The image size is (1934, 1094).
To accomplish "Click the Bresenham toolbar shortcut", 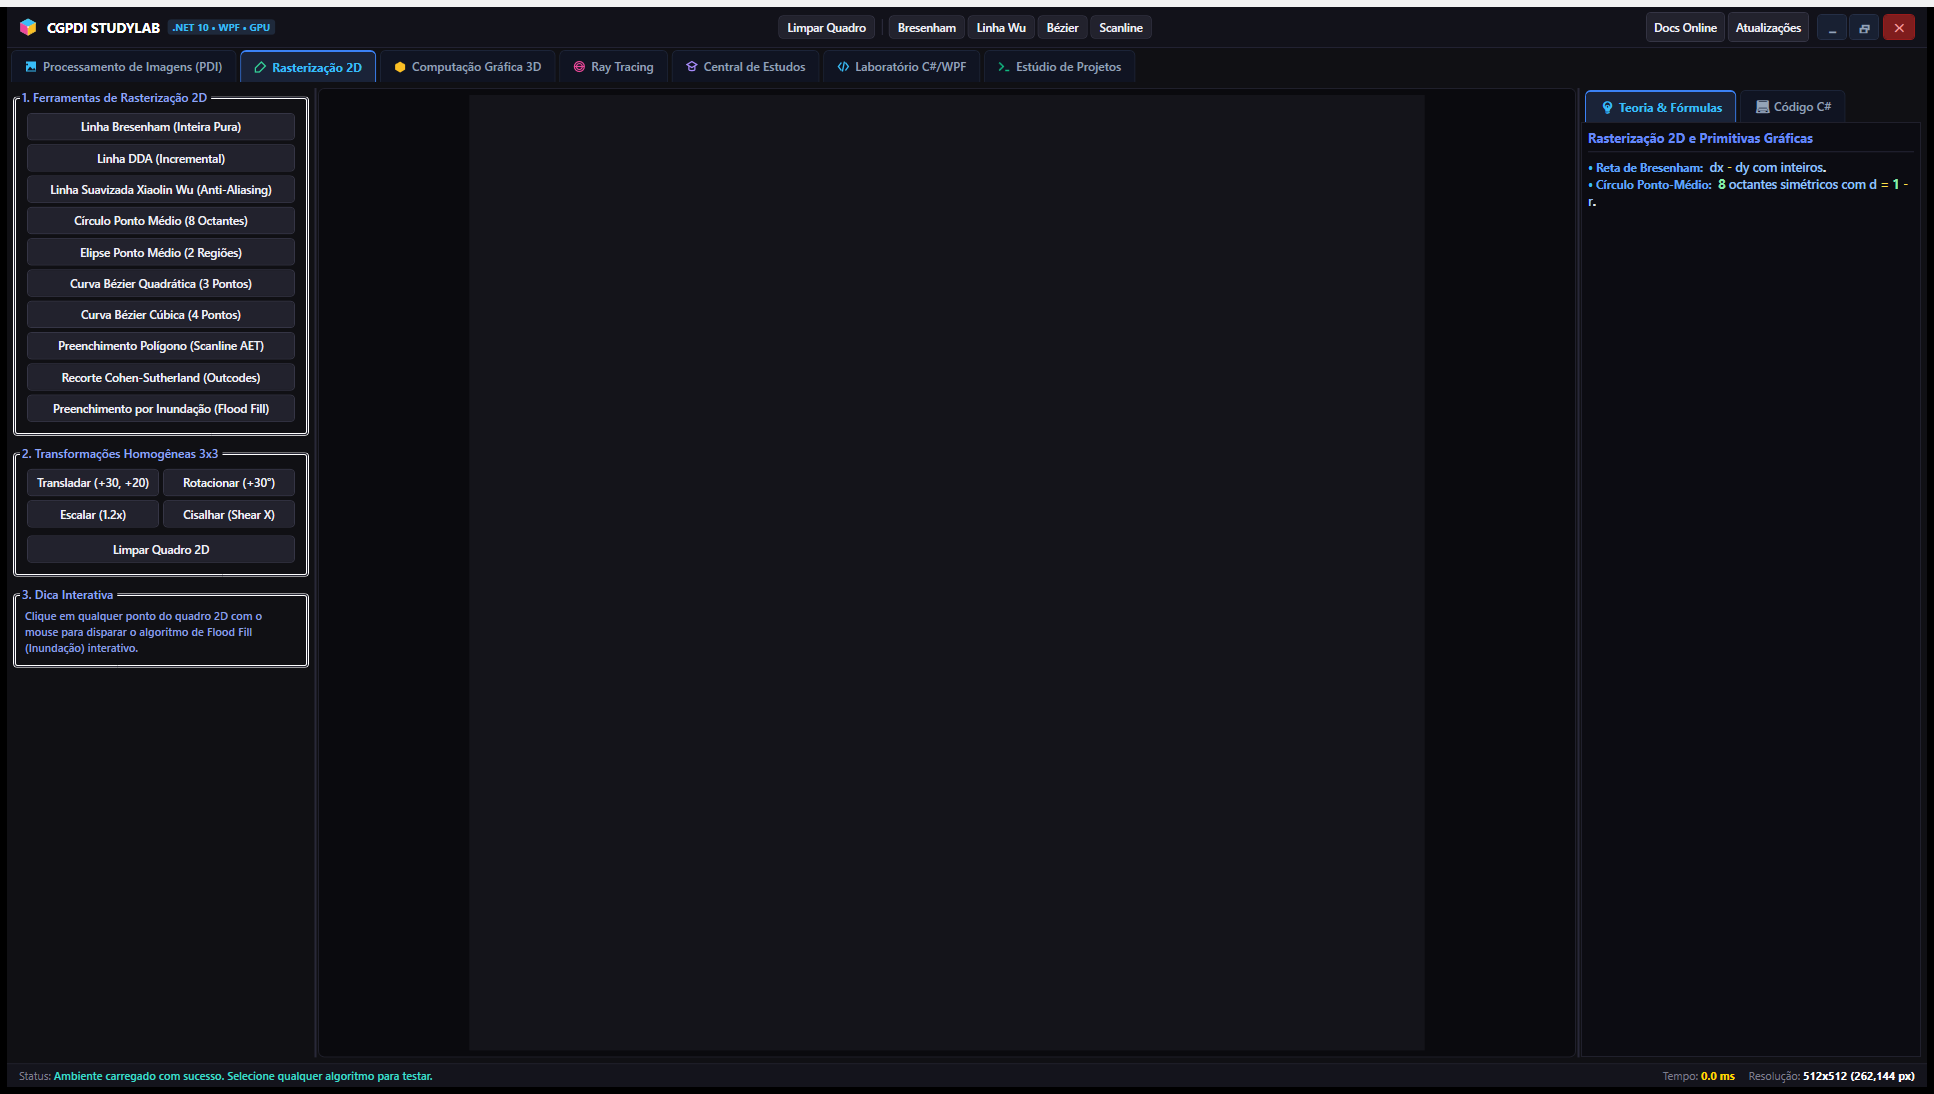I will tap(926, 28).
